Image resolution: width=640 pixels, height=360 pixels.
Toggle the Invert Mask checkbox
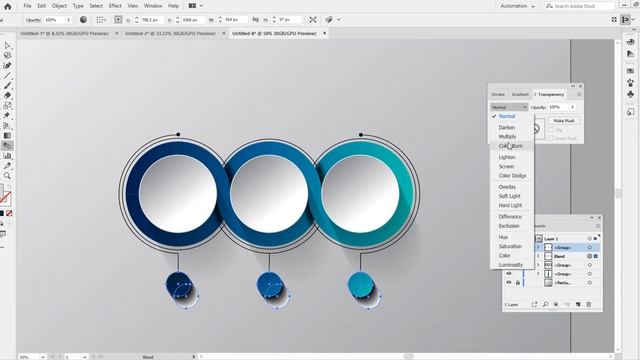551,138
